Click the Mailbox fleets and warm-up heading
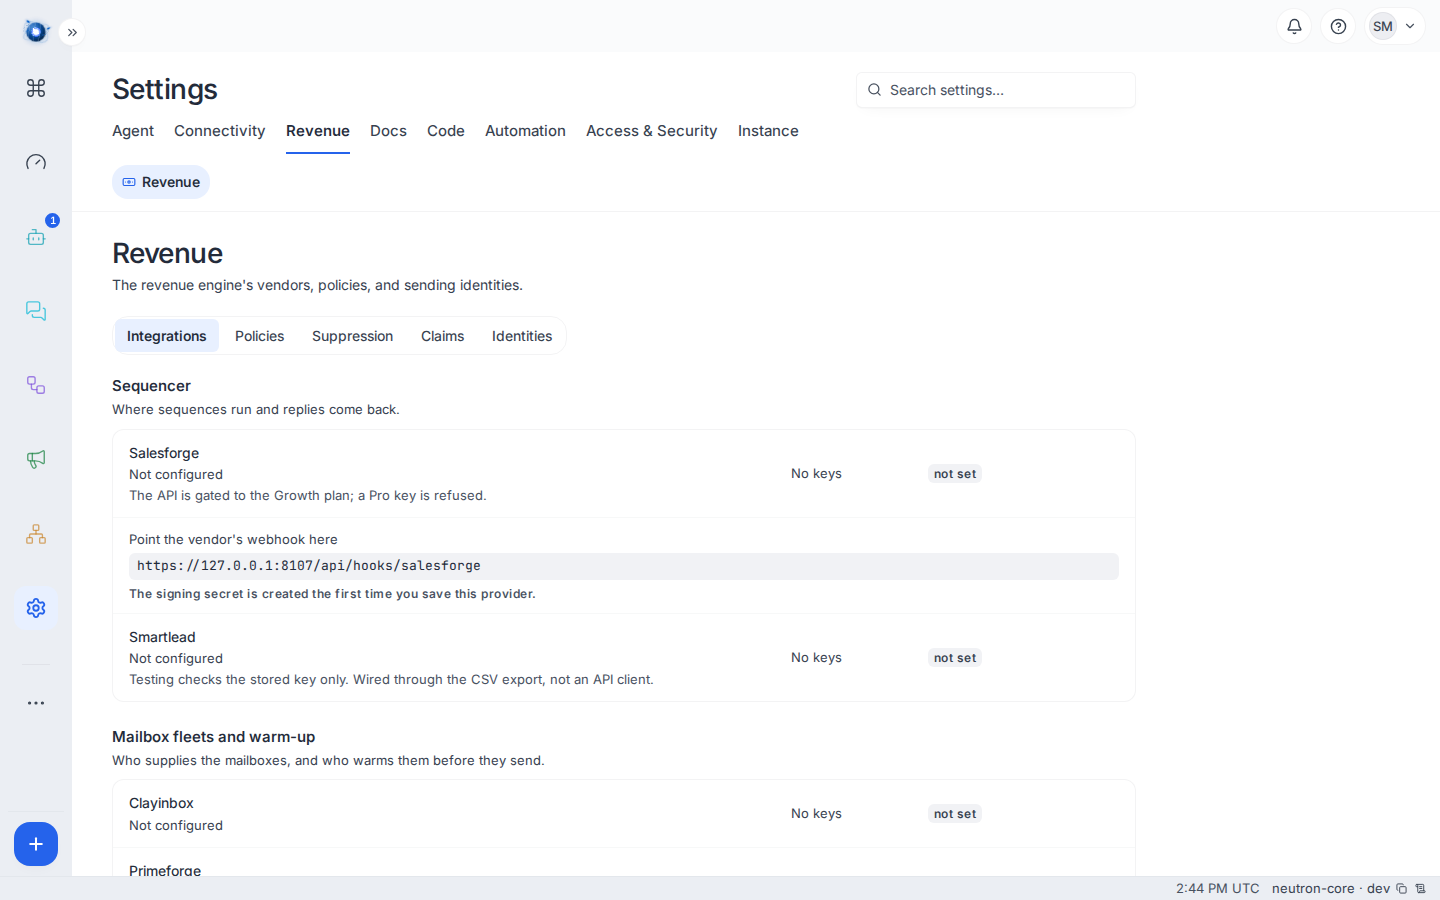This screenshot has height=900, width=1440. pos(214,737)
